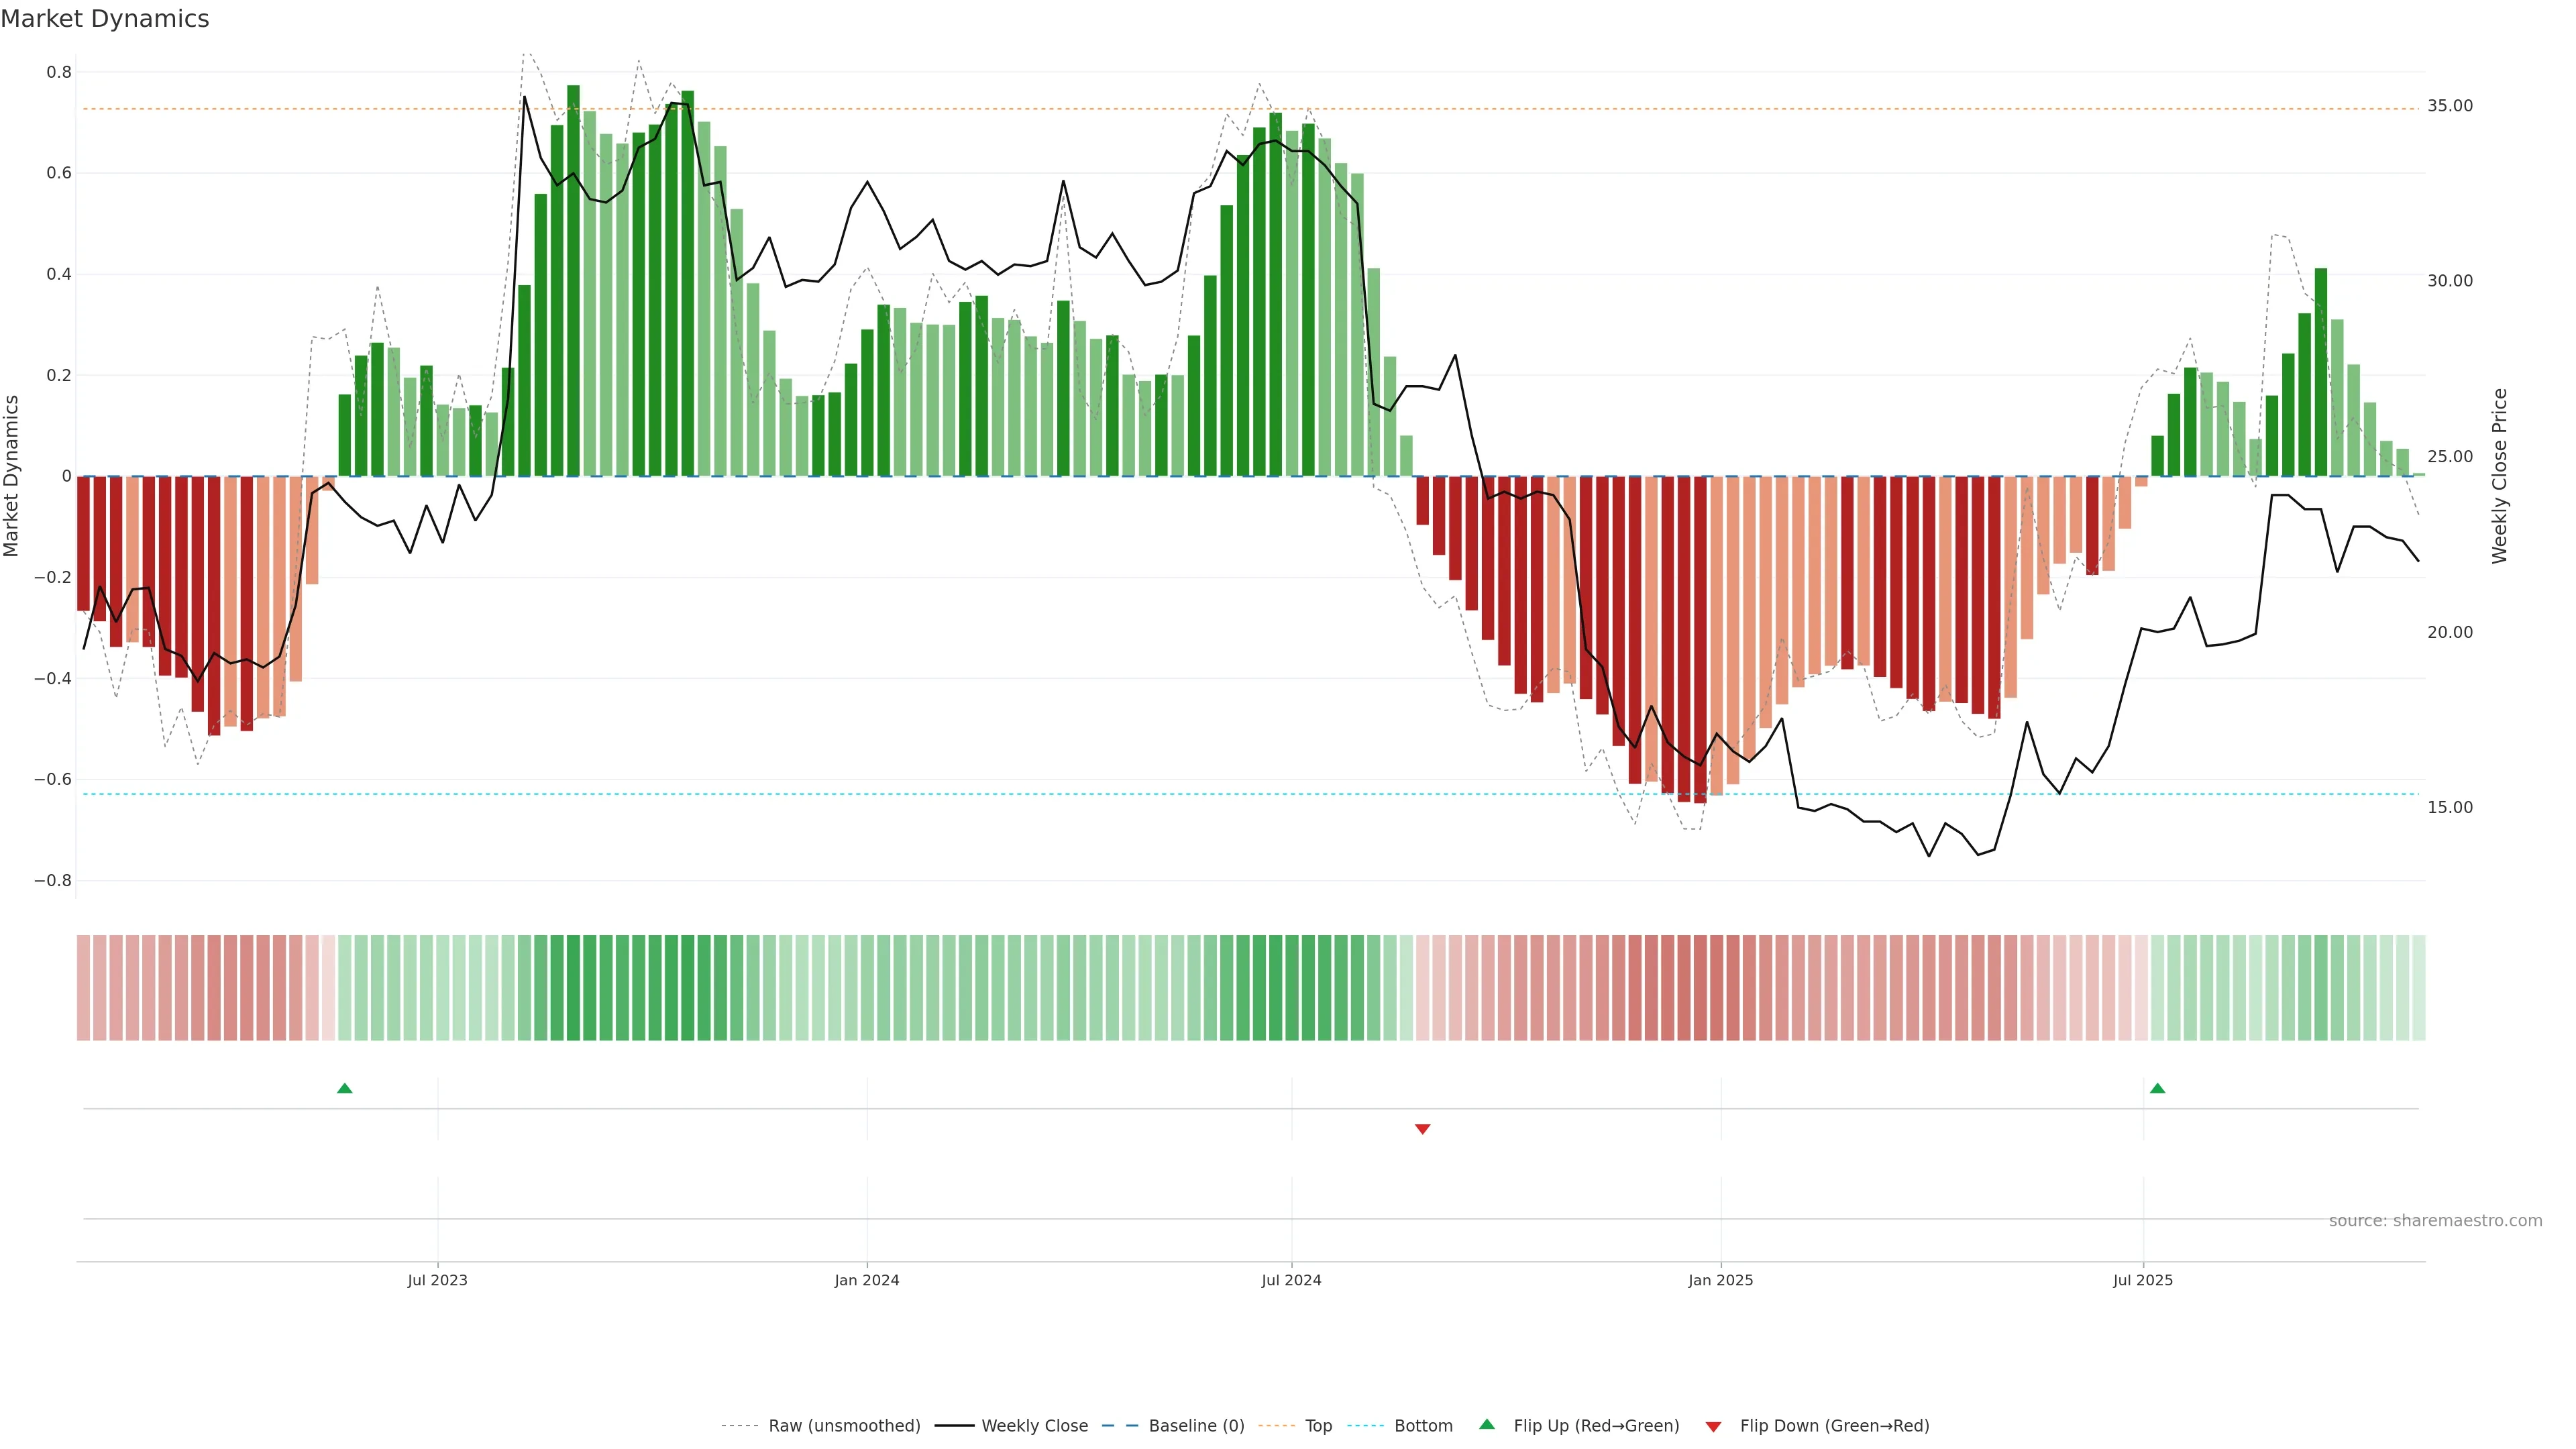Click the Jul 2023 x-axis label
This screenshot has width=2576, height=1449.
(437, 1280)
